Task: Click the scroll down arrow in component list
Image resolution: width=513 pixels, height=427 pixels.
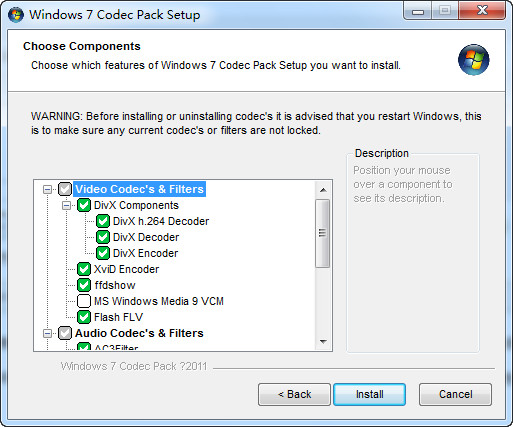Action: click(323, 342)
